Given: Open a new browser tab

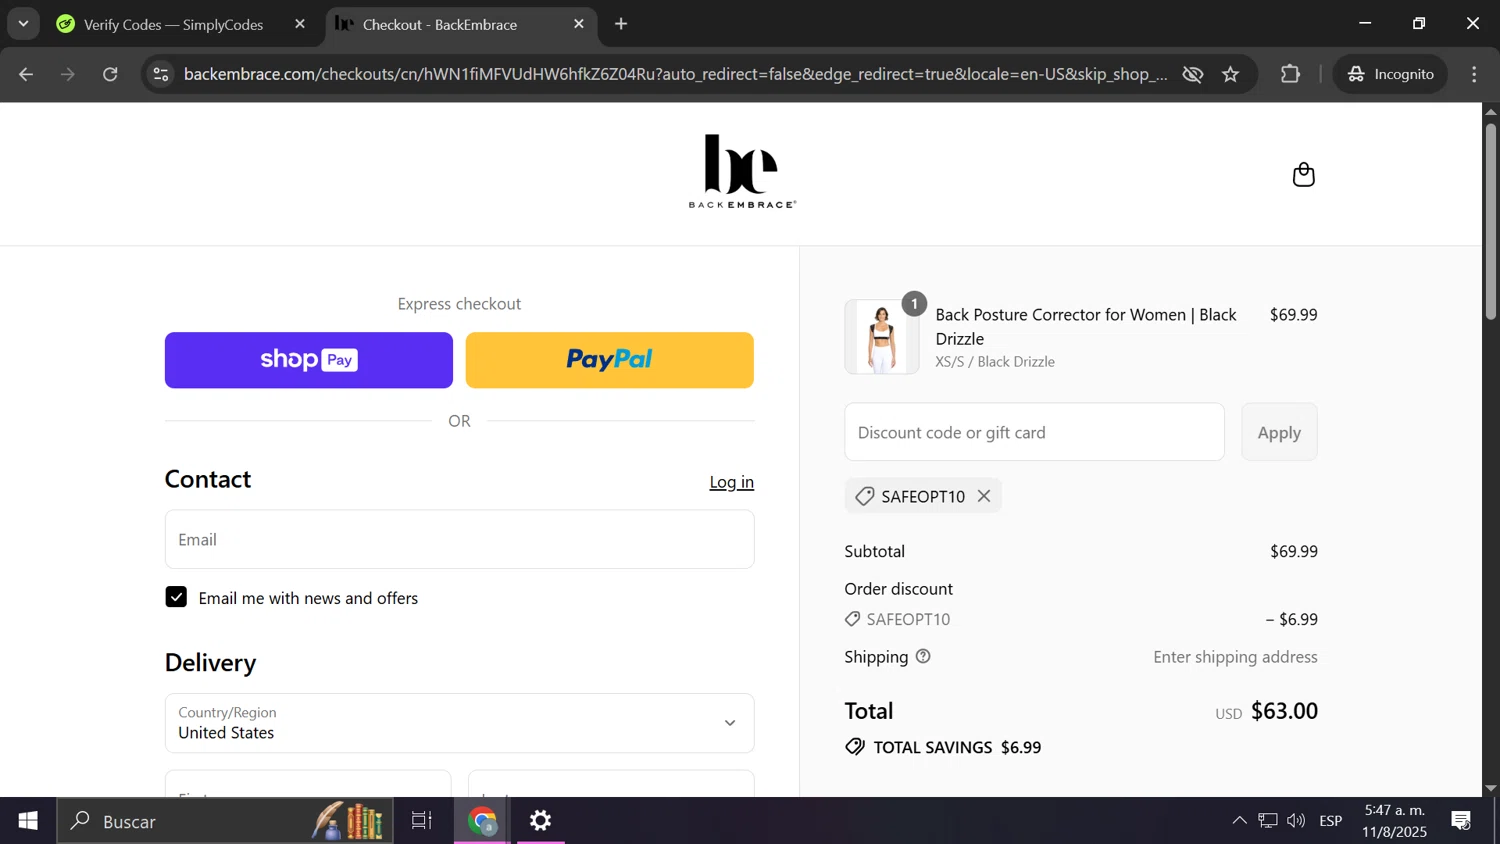Looking at the screenshot, I should 621,24.
